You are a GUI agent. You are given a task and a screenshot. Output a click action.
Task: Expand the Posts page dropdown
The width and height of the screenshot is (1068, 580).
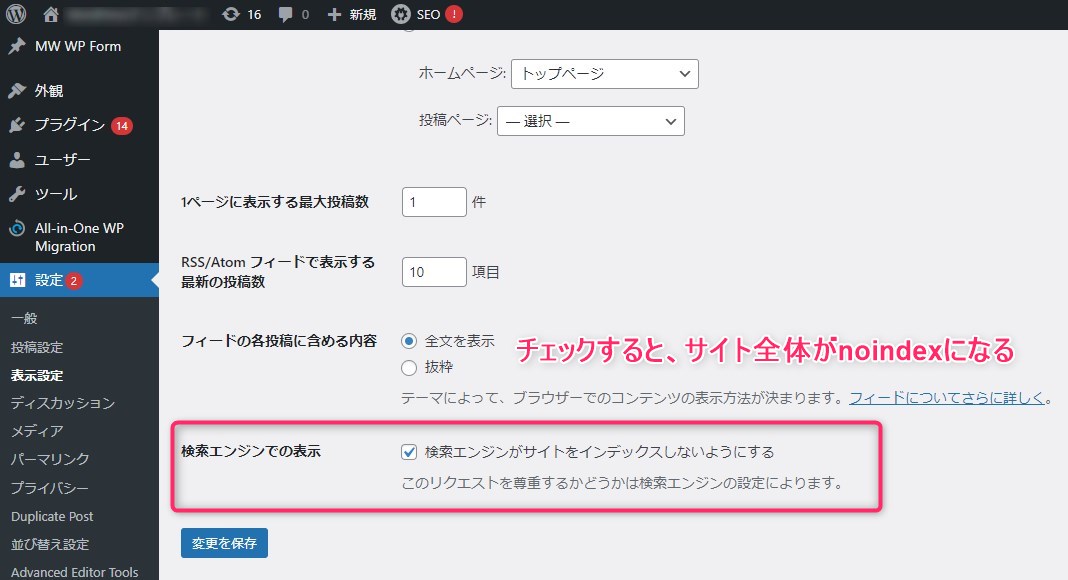pyautogui.click(x=590, y=121)
